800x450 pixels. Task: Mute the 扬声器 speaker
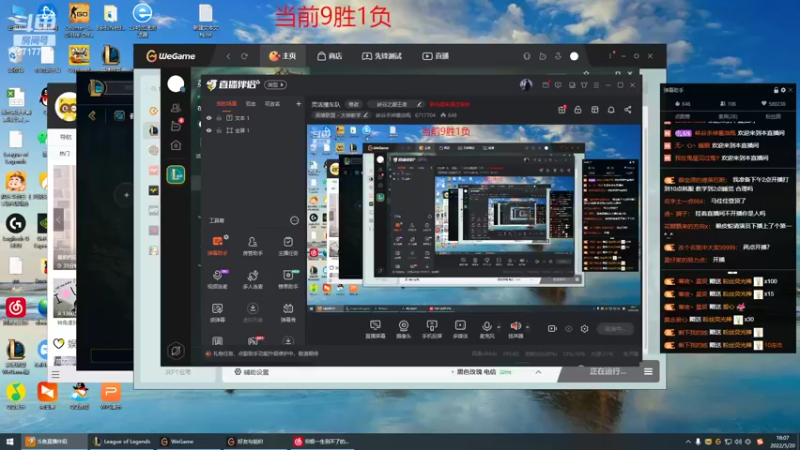[x=515, y=330]
